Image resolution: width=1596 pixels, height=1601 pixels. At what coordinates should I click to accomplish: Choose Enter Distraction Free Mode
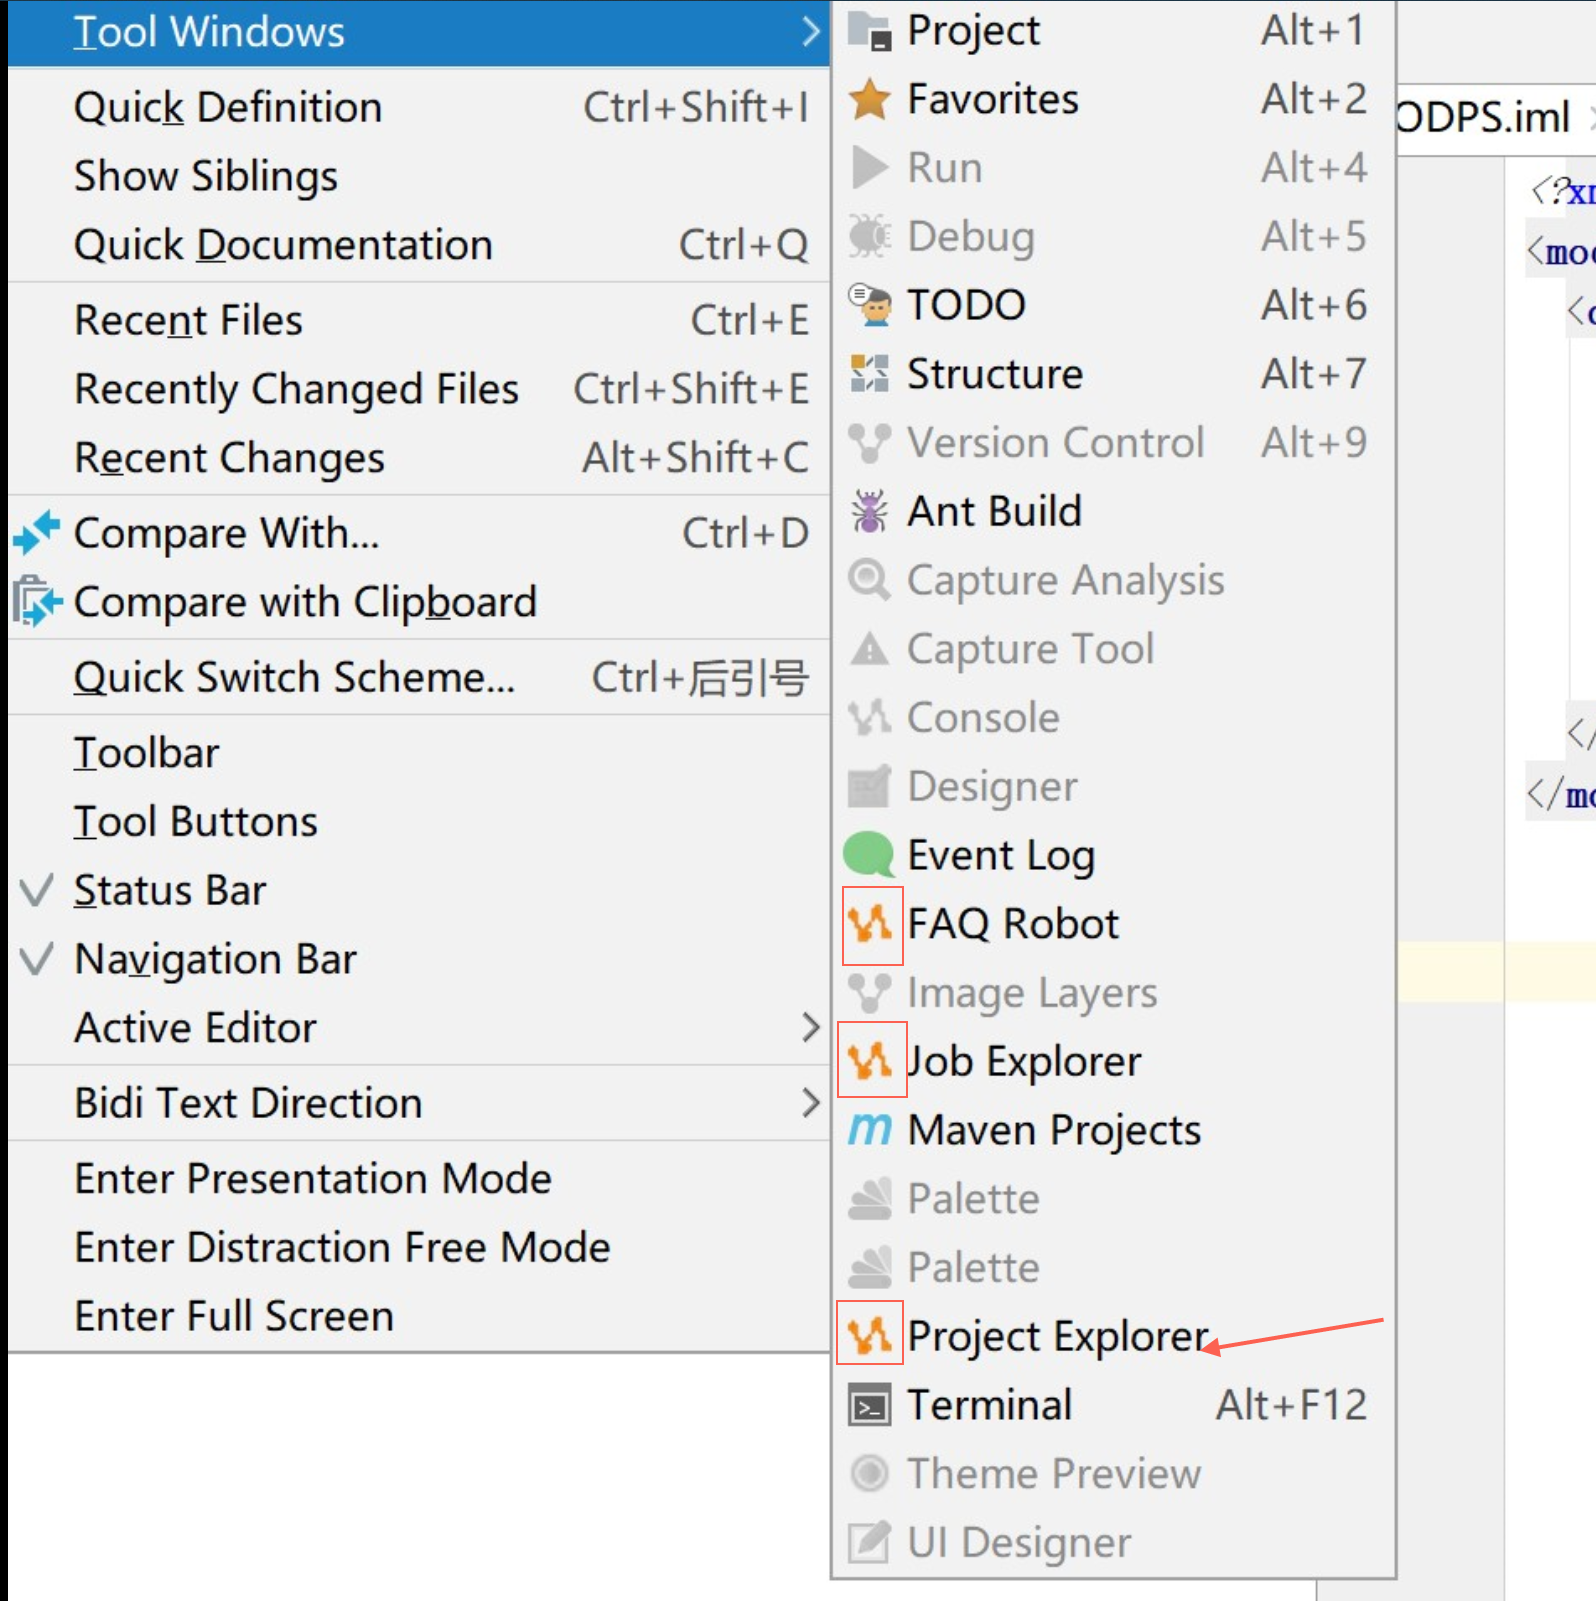point(419,1248)
